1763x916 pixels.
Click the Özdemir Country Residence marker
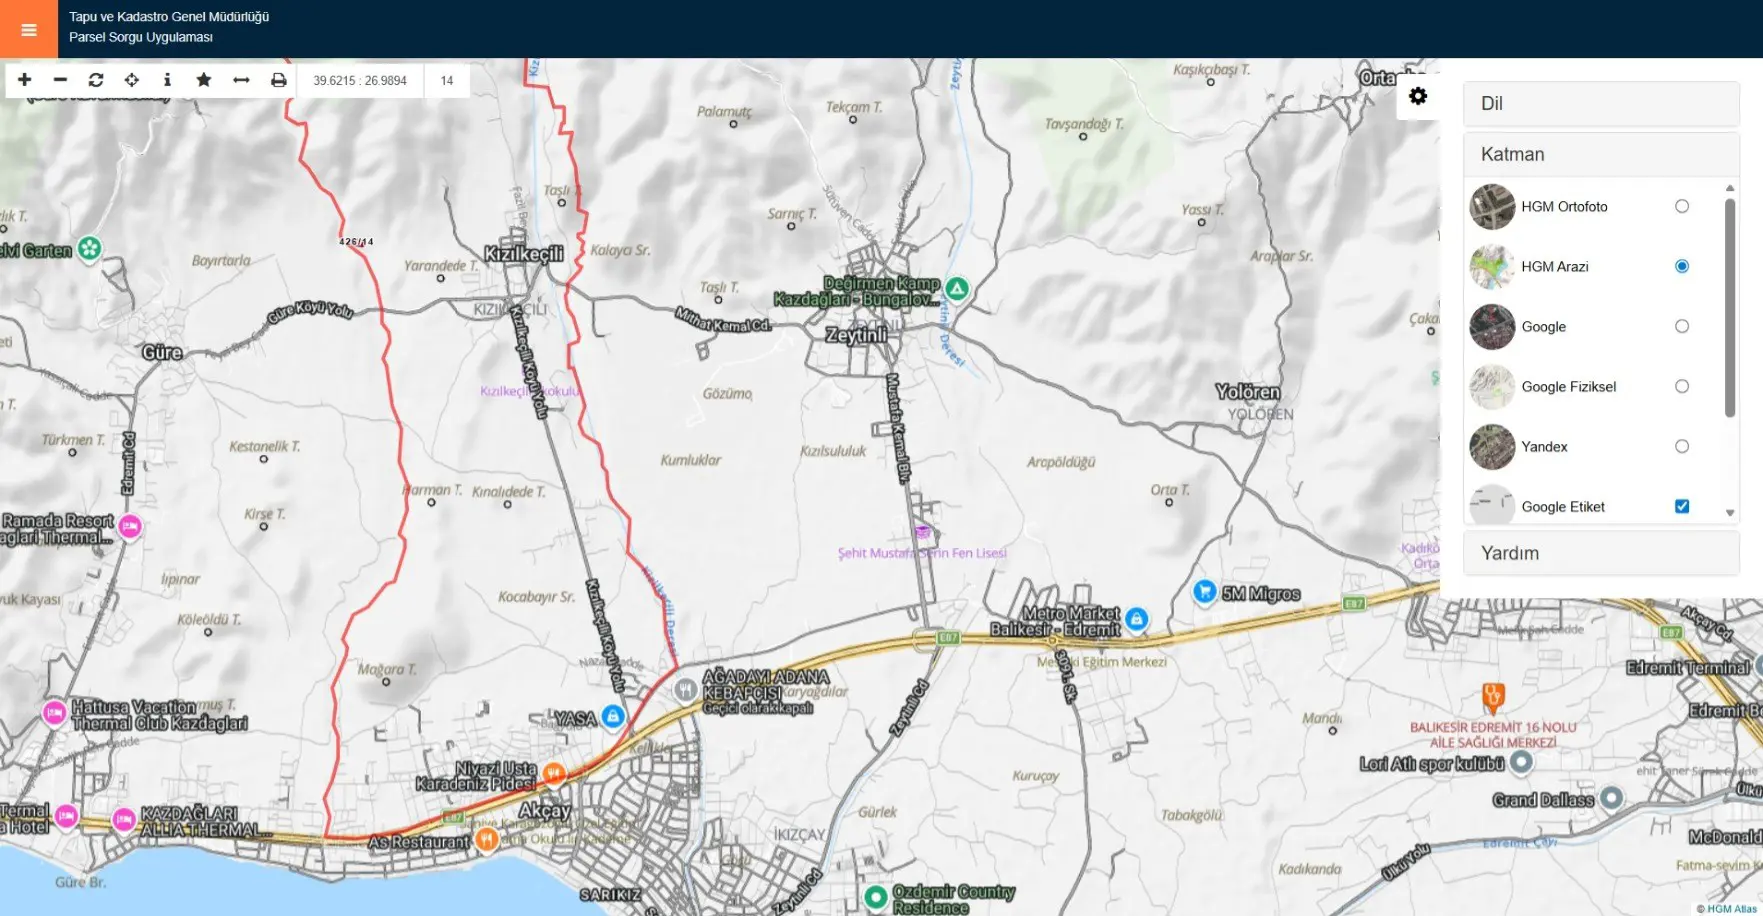click(x=876, y=897)
